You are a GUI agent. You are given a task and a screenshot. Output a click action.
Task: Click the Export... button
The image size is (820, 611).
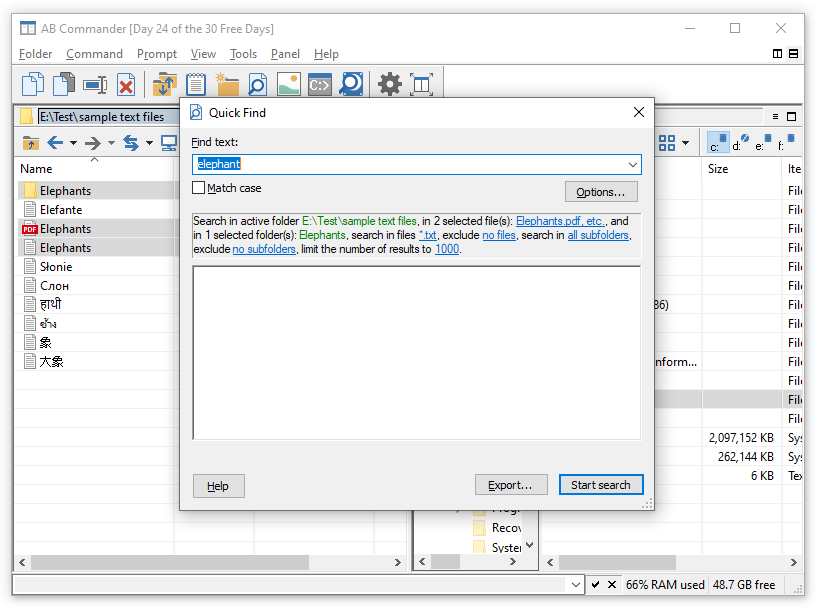click(x=511, y=485)
